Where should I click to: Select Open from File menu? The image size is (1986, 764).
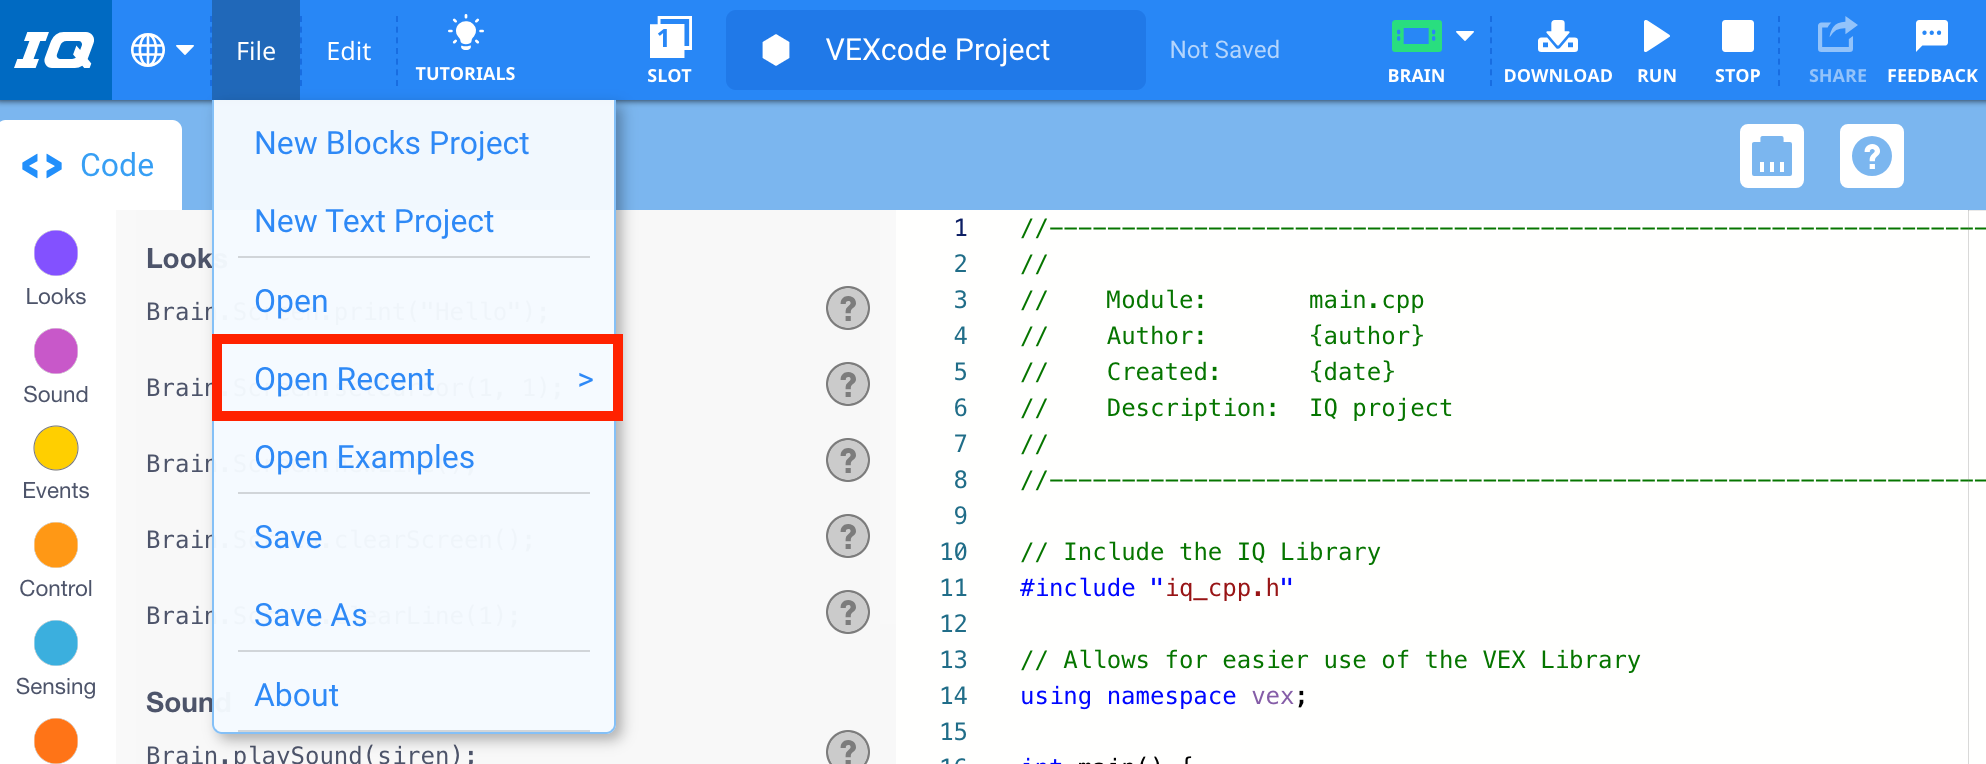pos(291,301)
